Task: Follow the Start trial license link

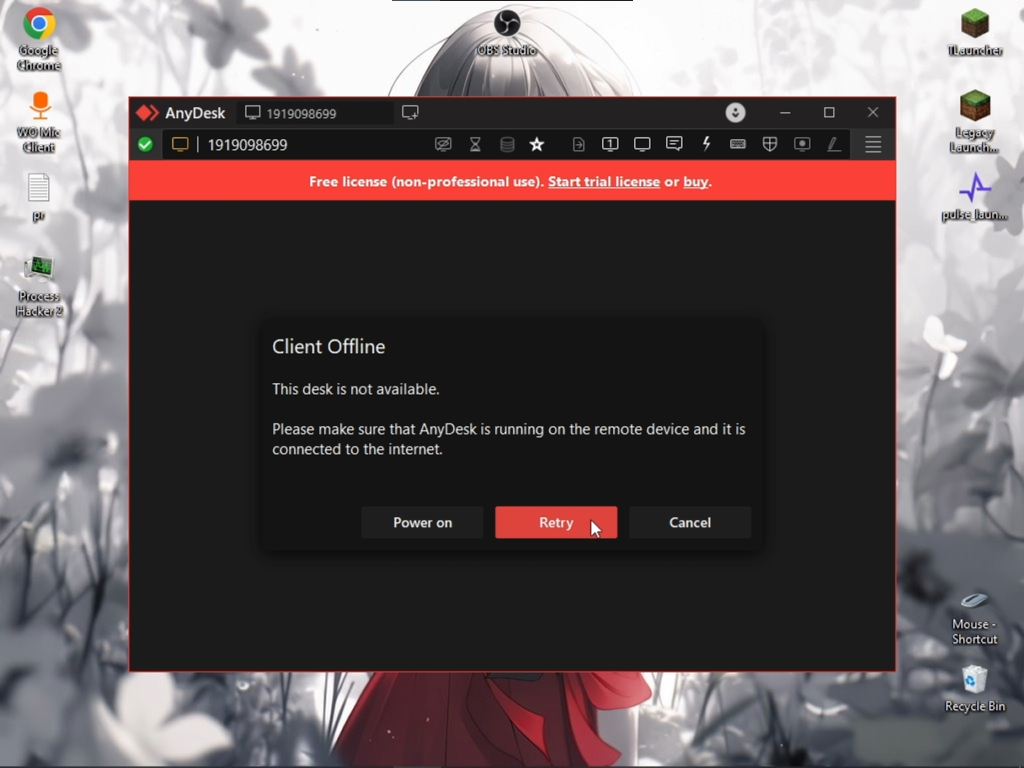Action: click(603, 182)
